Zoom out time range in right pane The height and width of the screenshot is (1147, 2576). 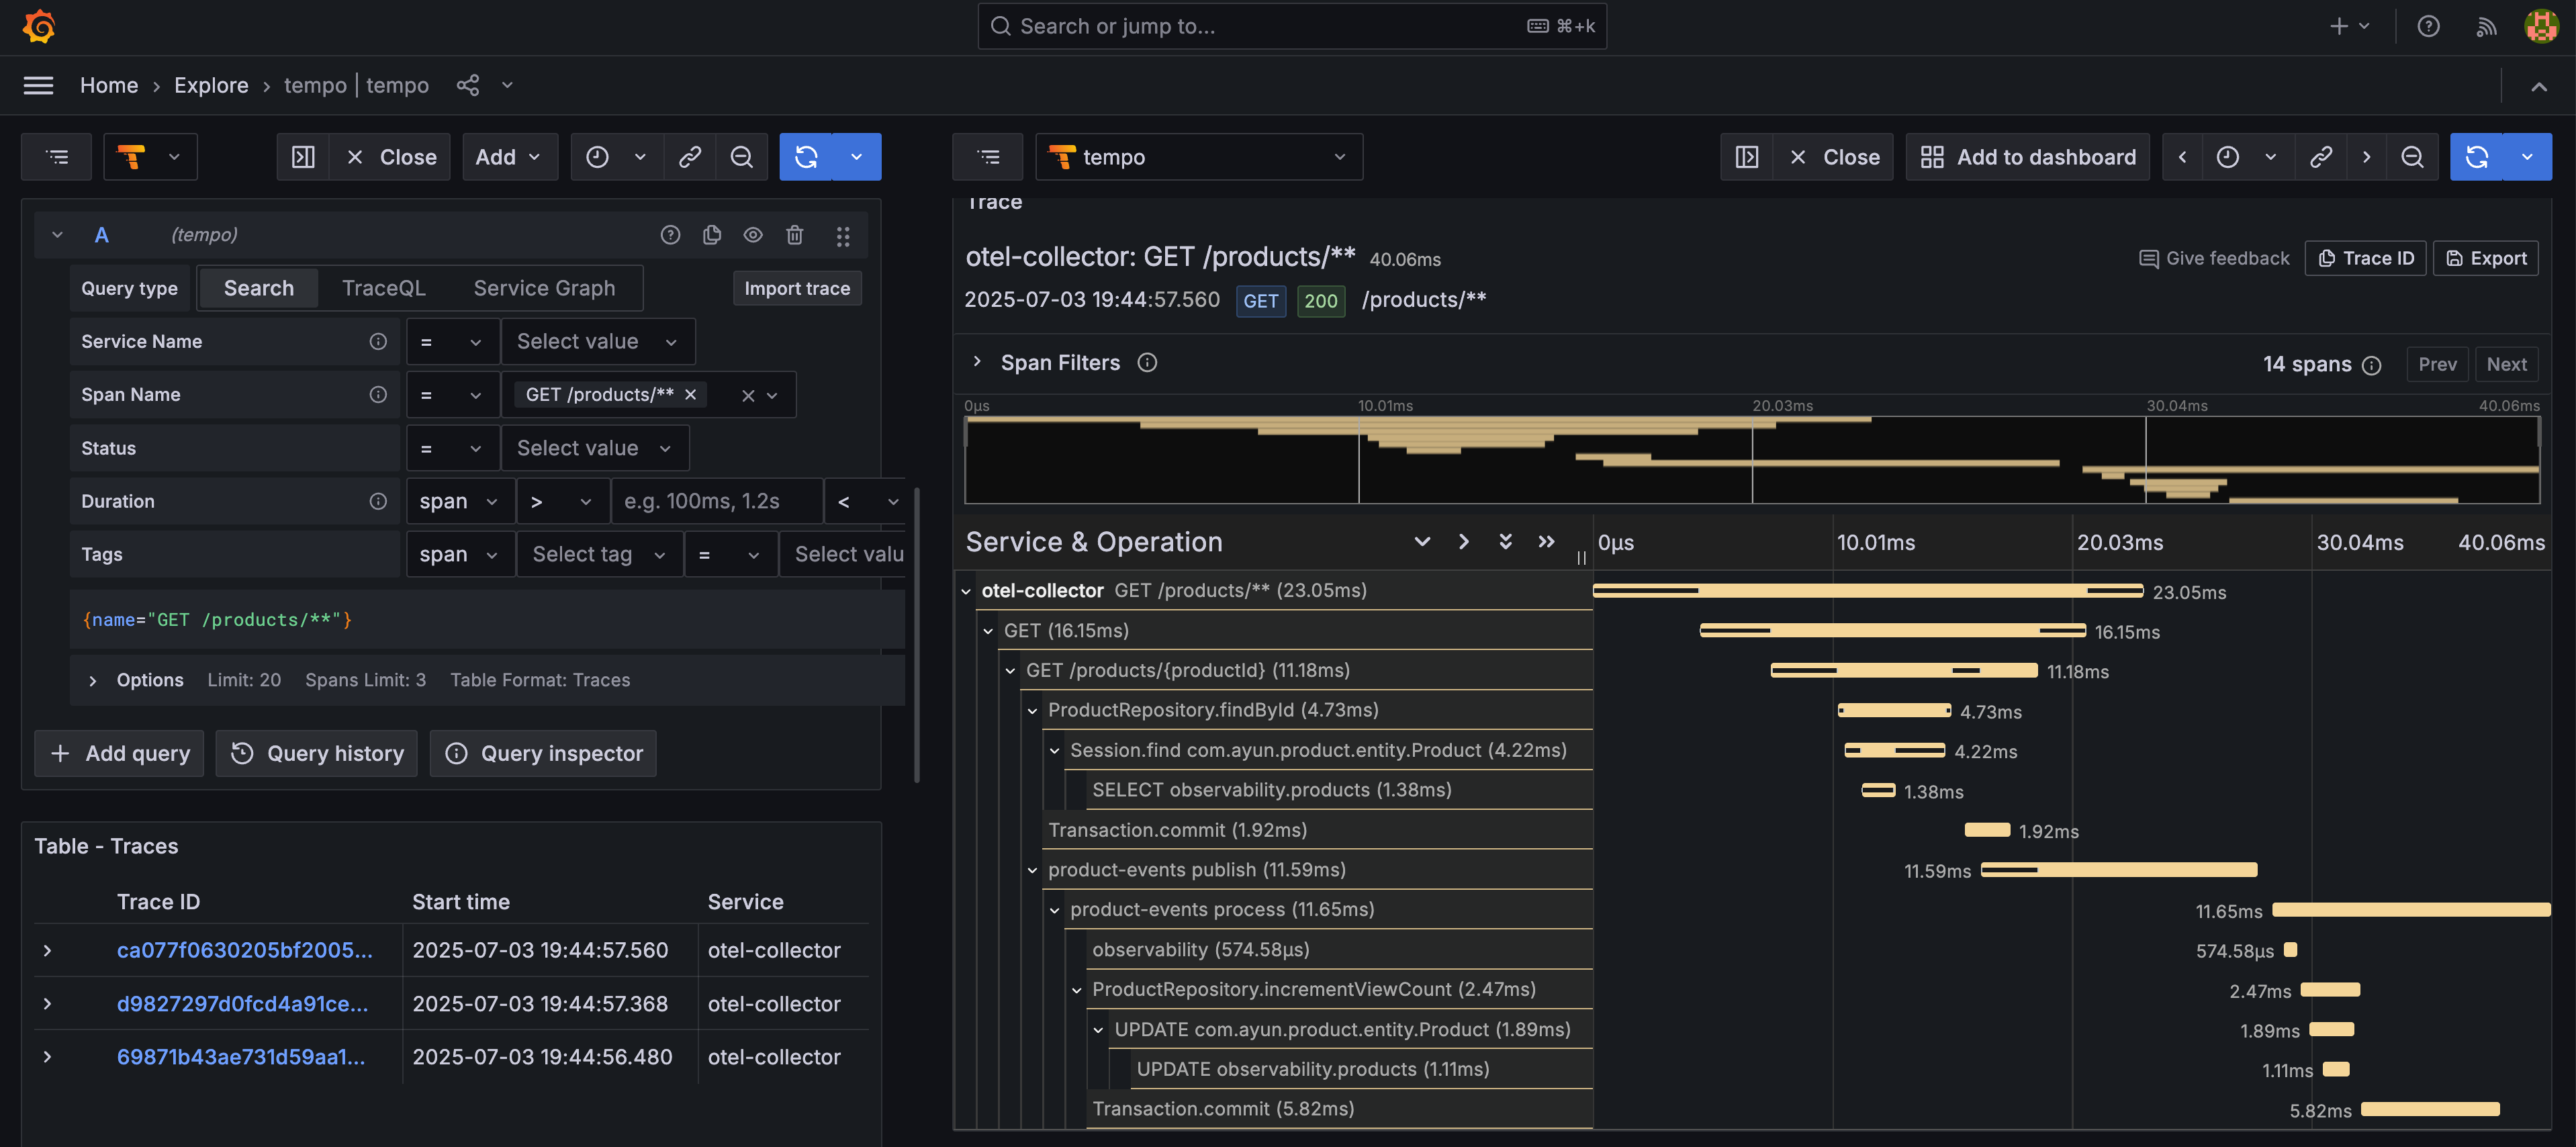click(x=2412, y=157)
